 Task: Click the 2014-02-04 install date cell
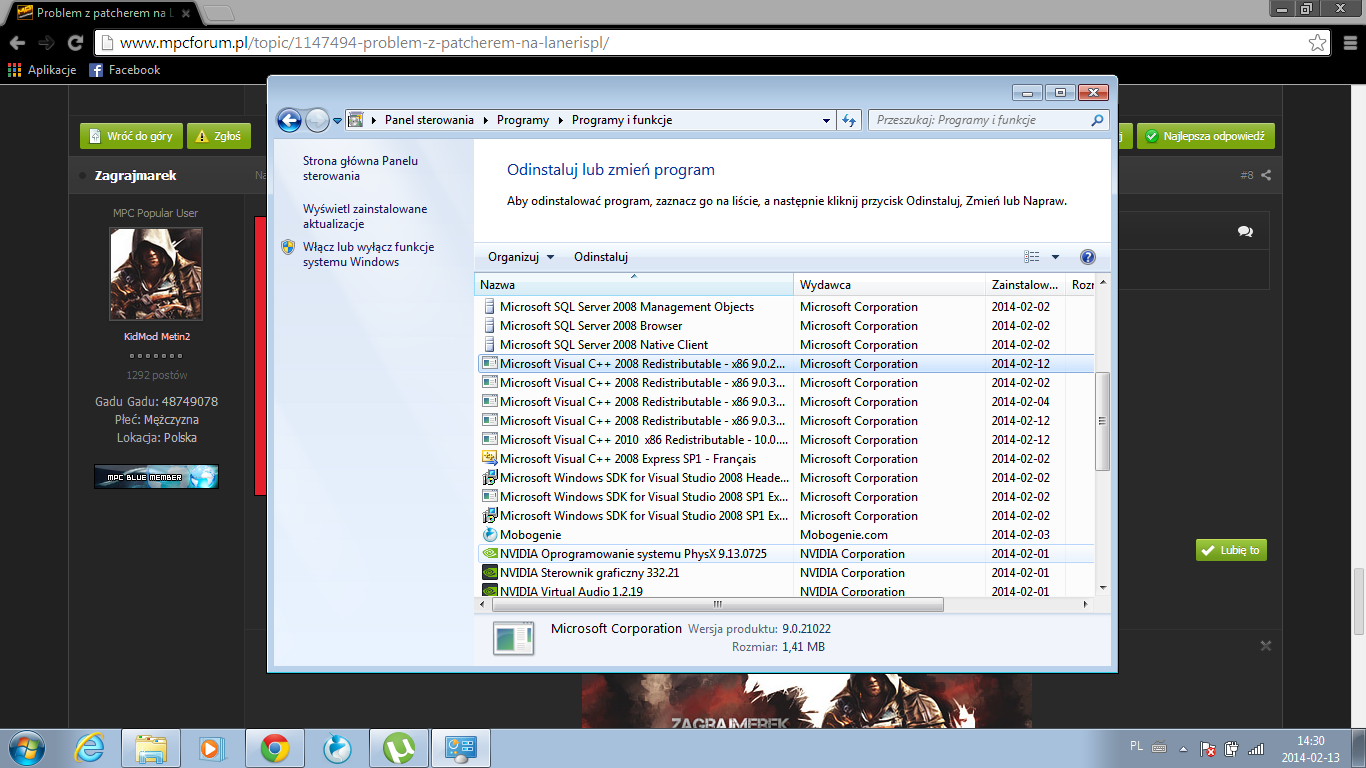tap(1021, 402)
